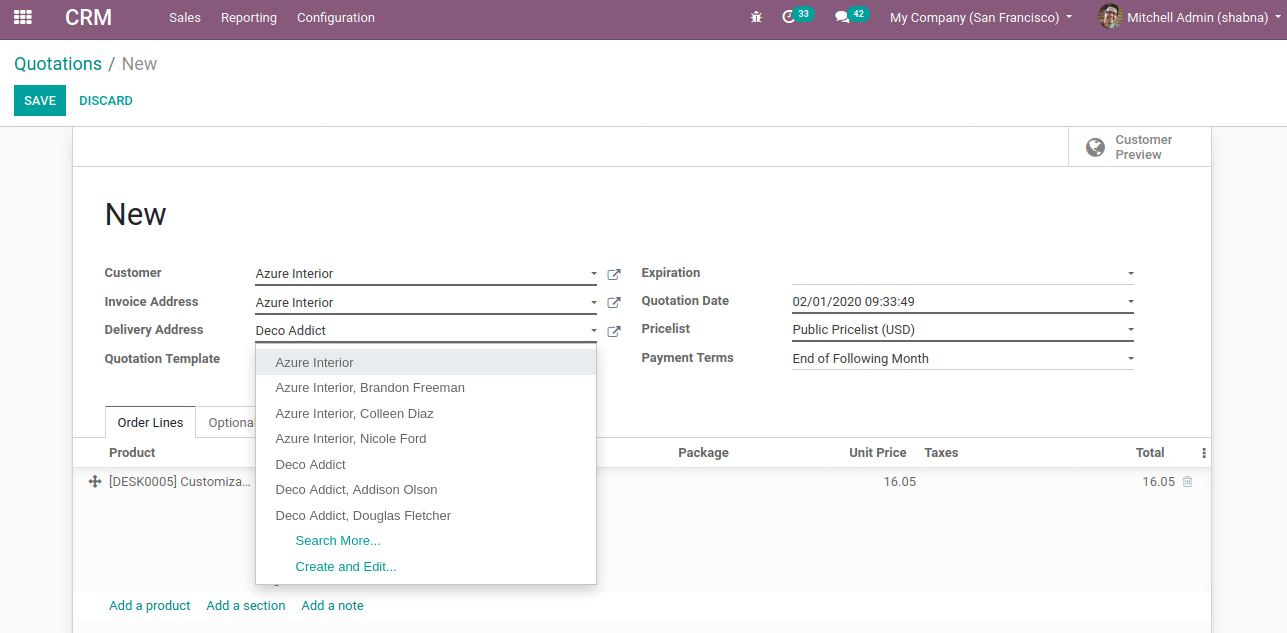Click the debug bug icon
The width and height of the screenshot is (1287, 633).
point(756,17)
